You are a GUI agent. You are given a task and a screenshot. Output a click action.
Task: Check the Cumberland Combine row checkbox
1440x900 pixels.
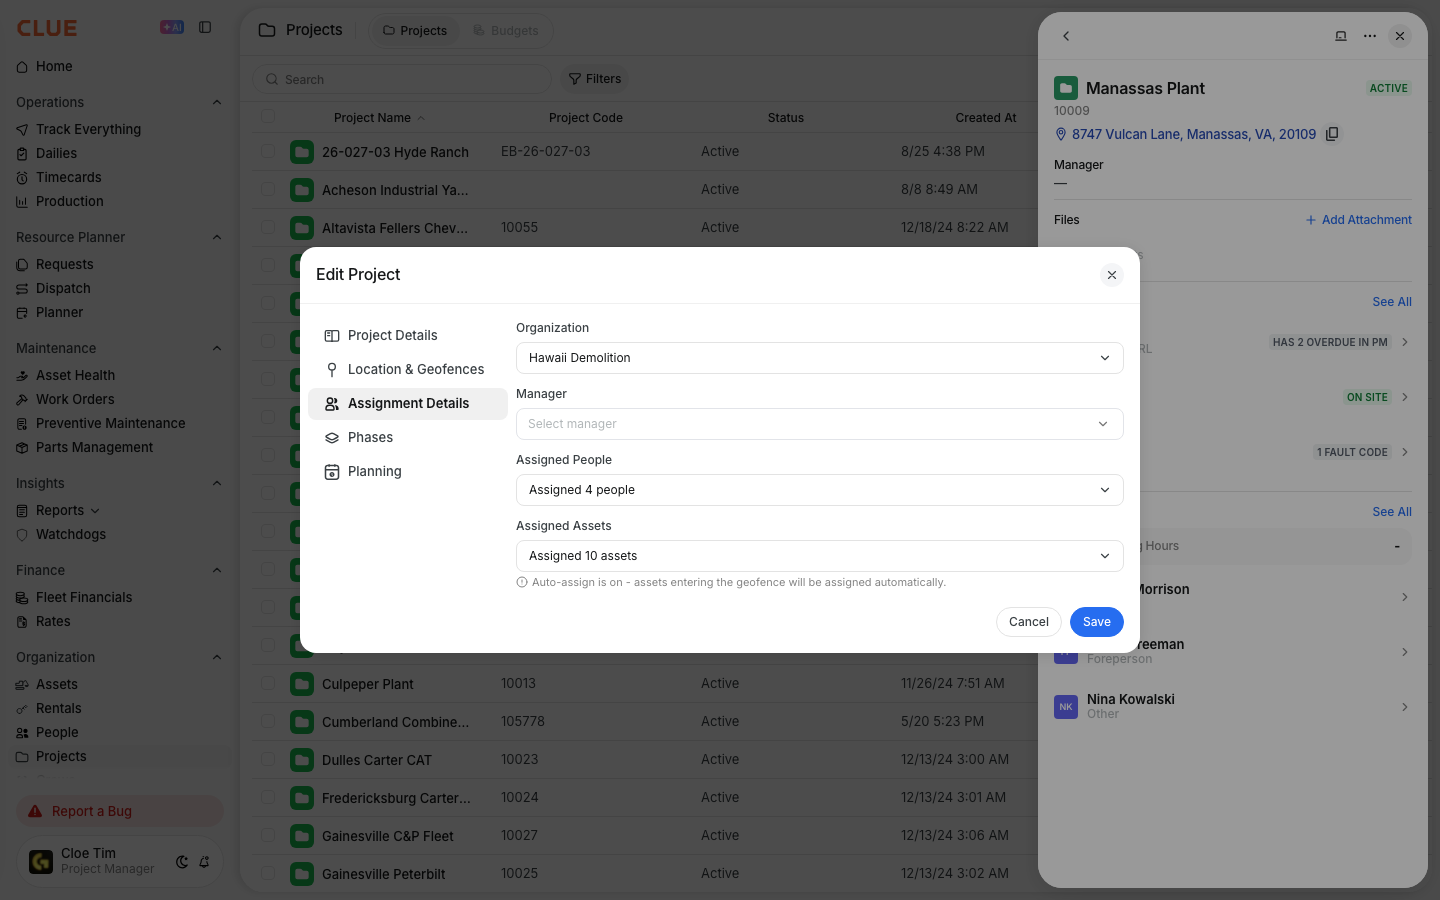268,721
